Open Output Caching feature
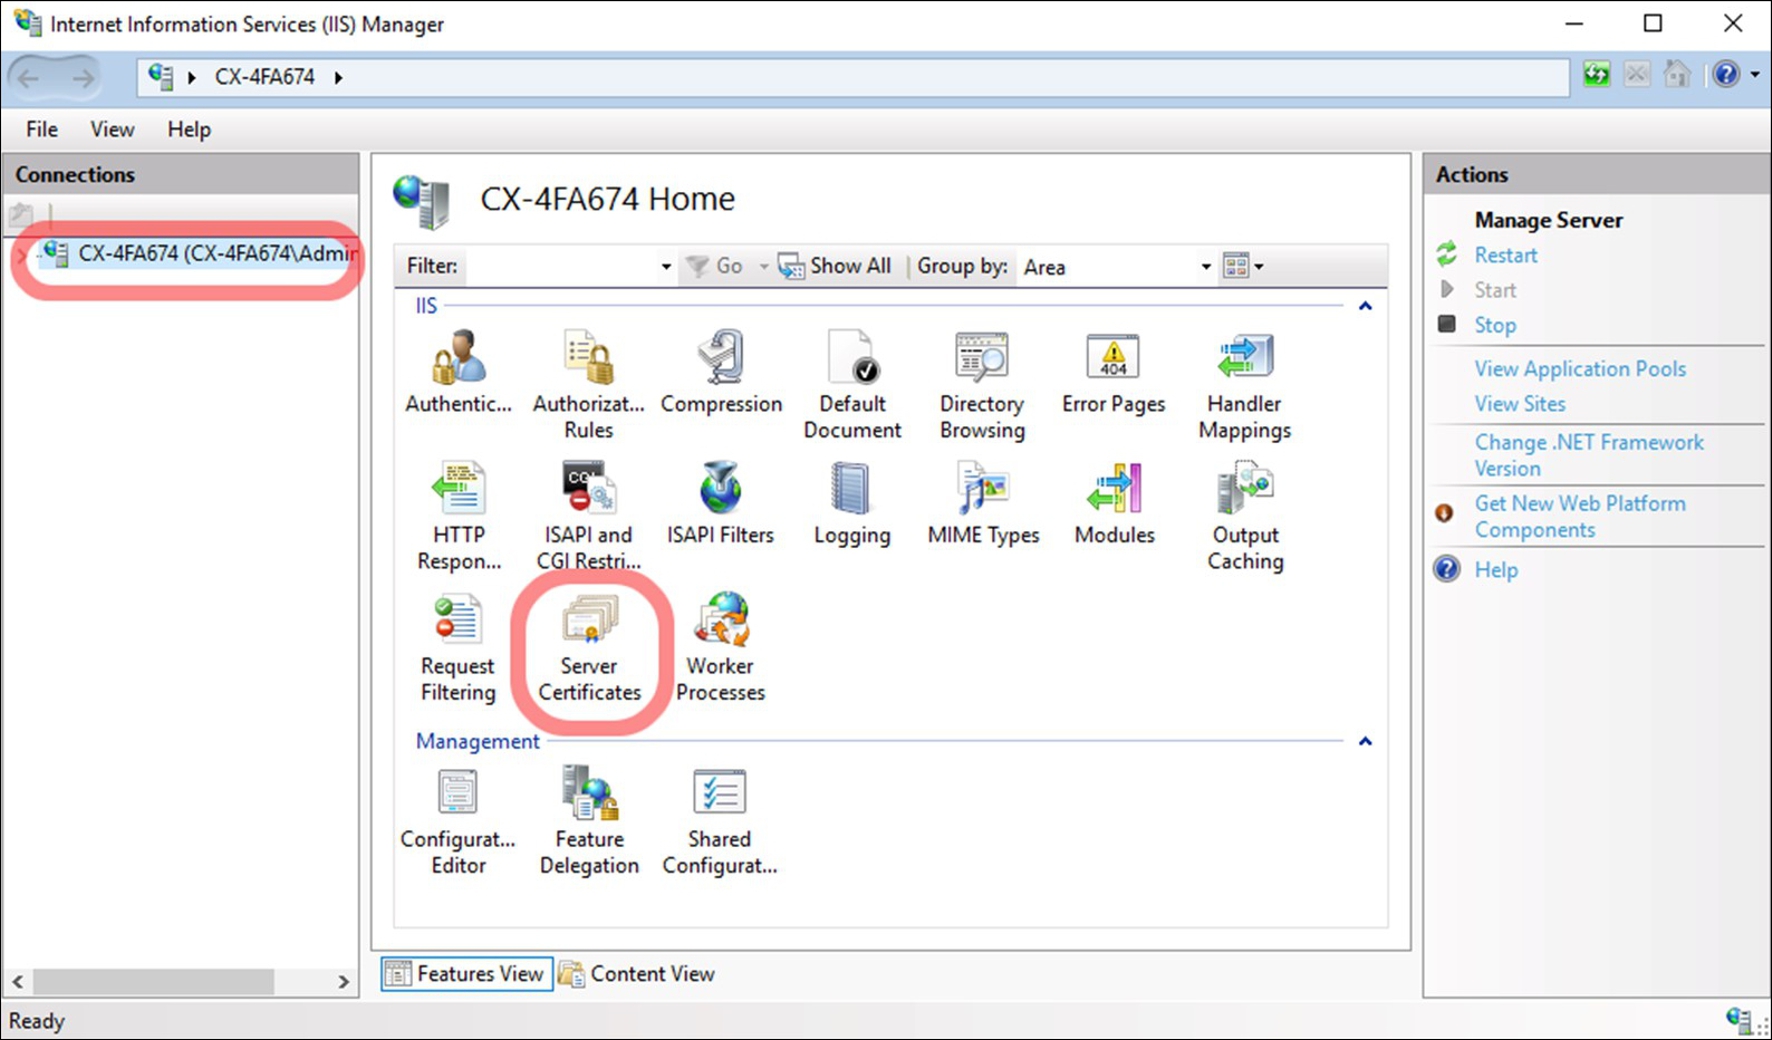The height and width of the screenshot is (1040, 1772). (1245, 516)
